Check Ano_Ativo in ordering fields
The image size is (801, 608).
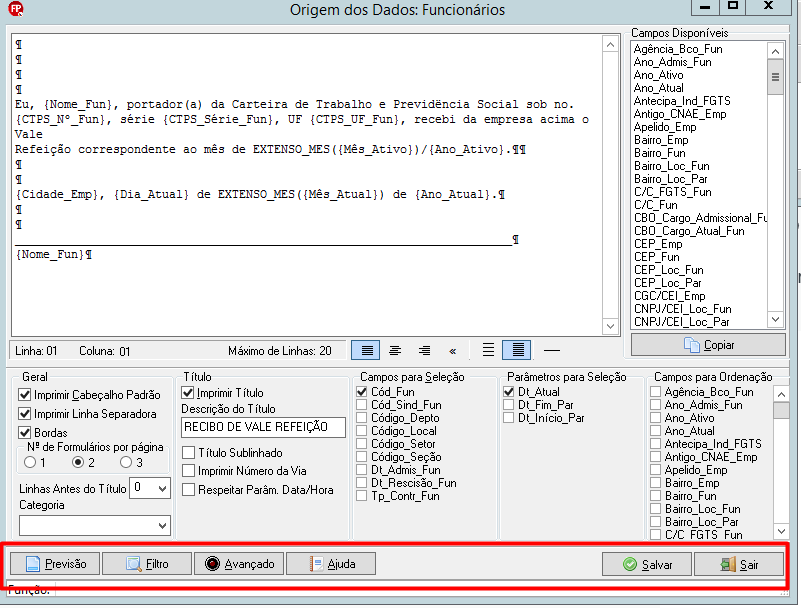(655, 418)
